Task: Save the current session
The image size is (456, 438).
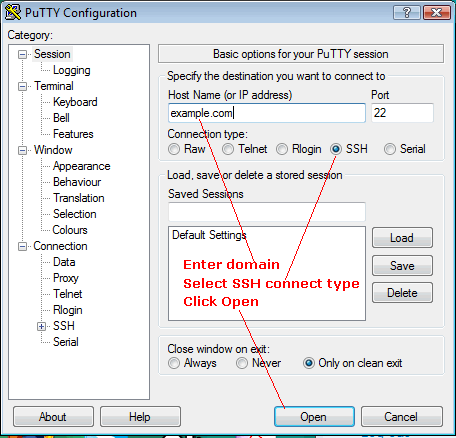Action: [402, 266]
